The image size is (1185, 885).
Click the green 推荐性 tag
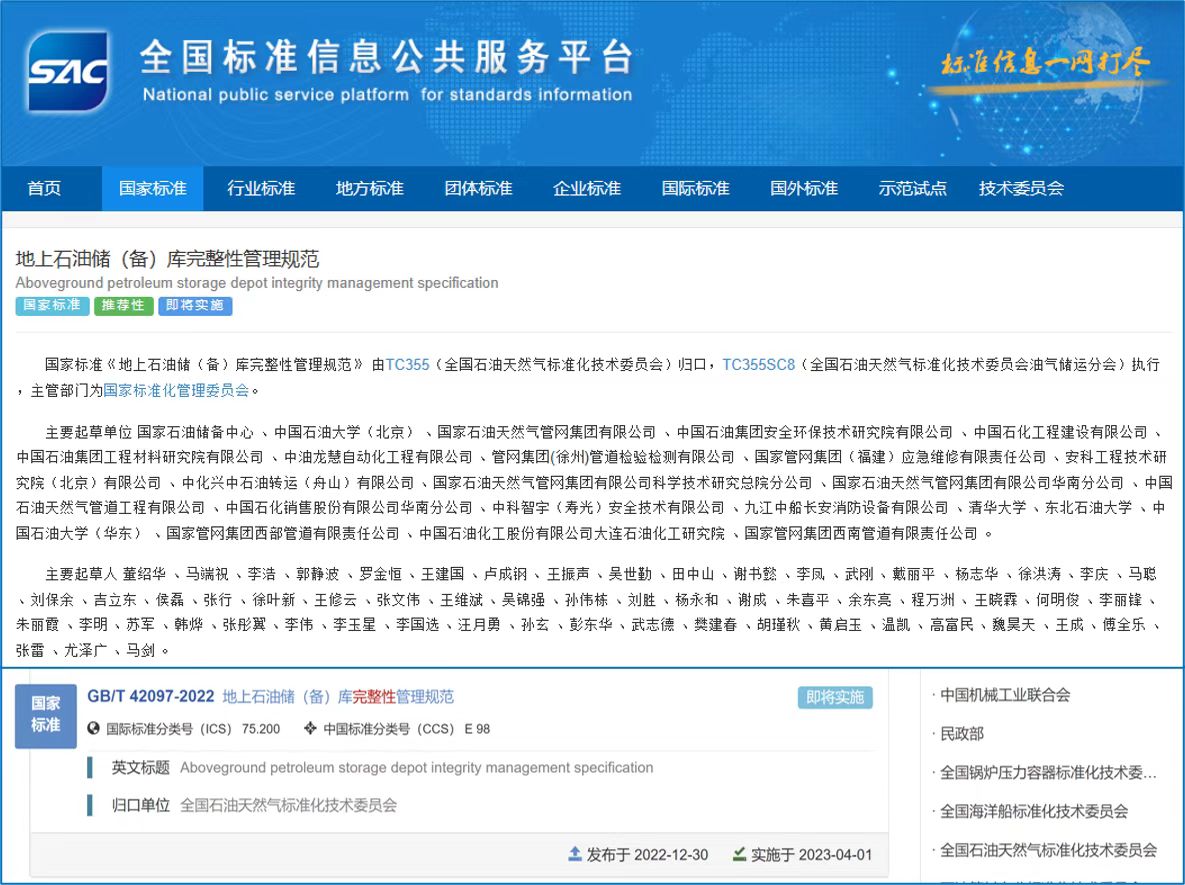[x=124, y=305]
